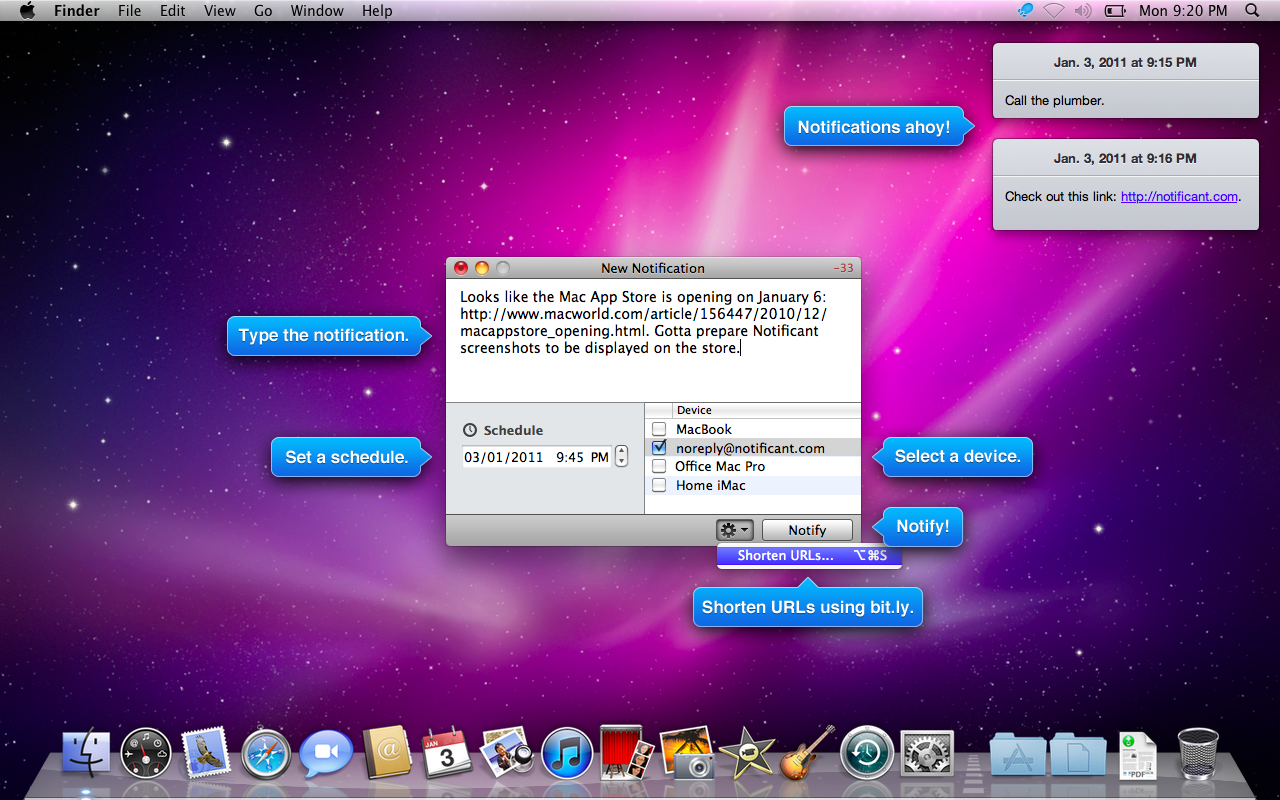The height and width of the screenshot is (800, 1280).
Task: Tick the Home iMac checkbox
Action: [x=659, y=485]
